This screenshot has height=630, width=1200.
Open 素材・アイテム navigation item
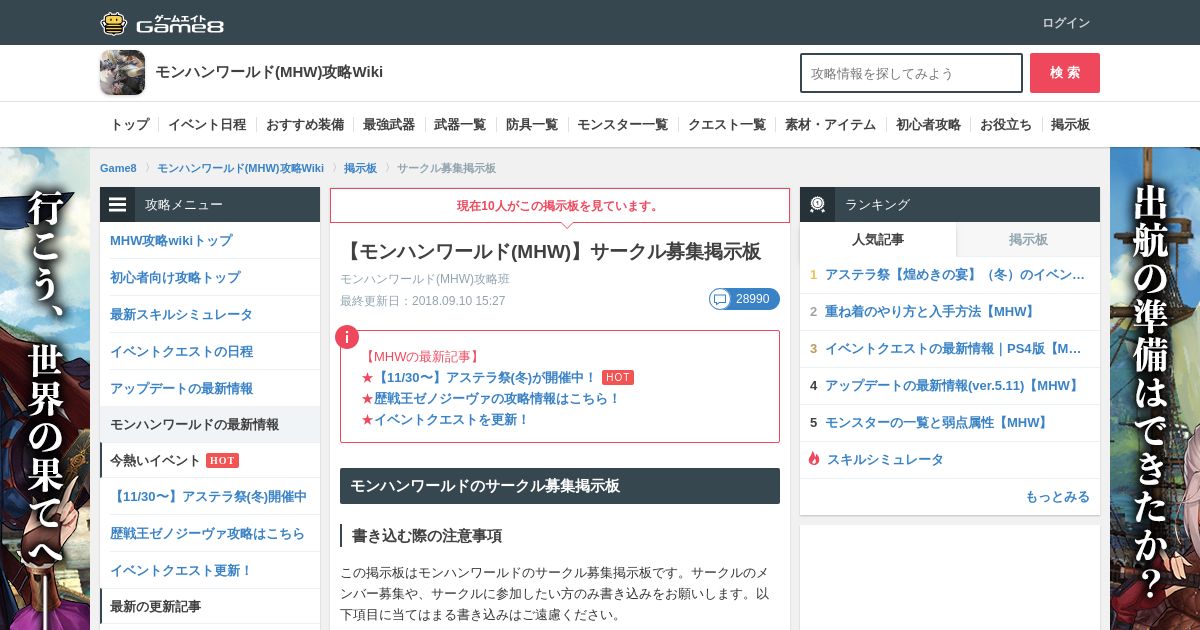click(x=830, y=125)
